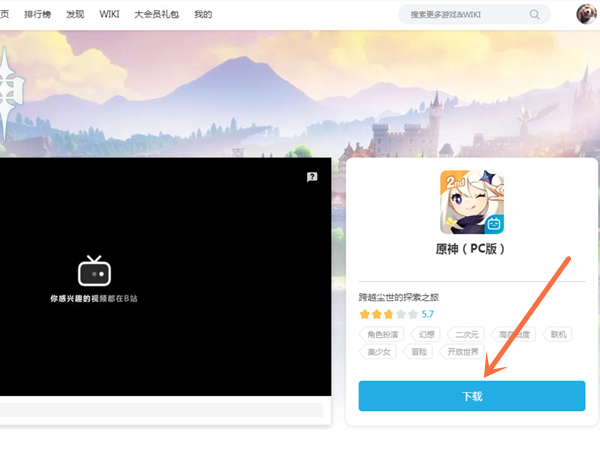This screenshot has width=600, height=450.
Task: Open the 排行榜 tab
Action: click(39, 15)
